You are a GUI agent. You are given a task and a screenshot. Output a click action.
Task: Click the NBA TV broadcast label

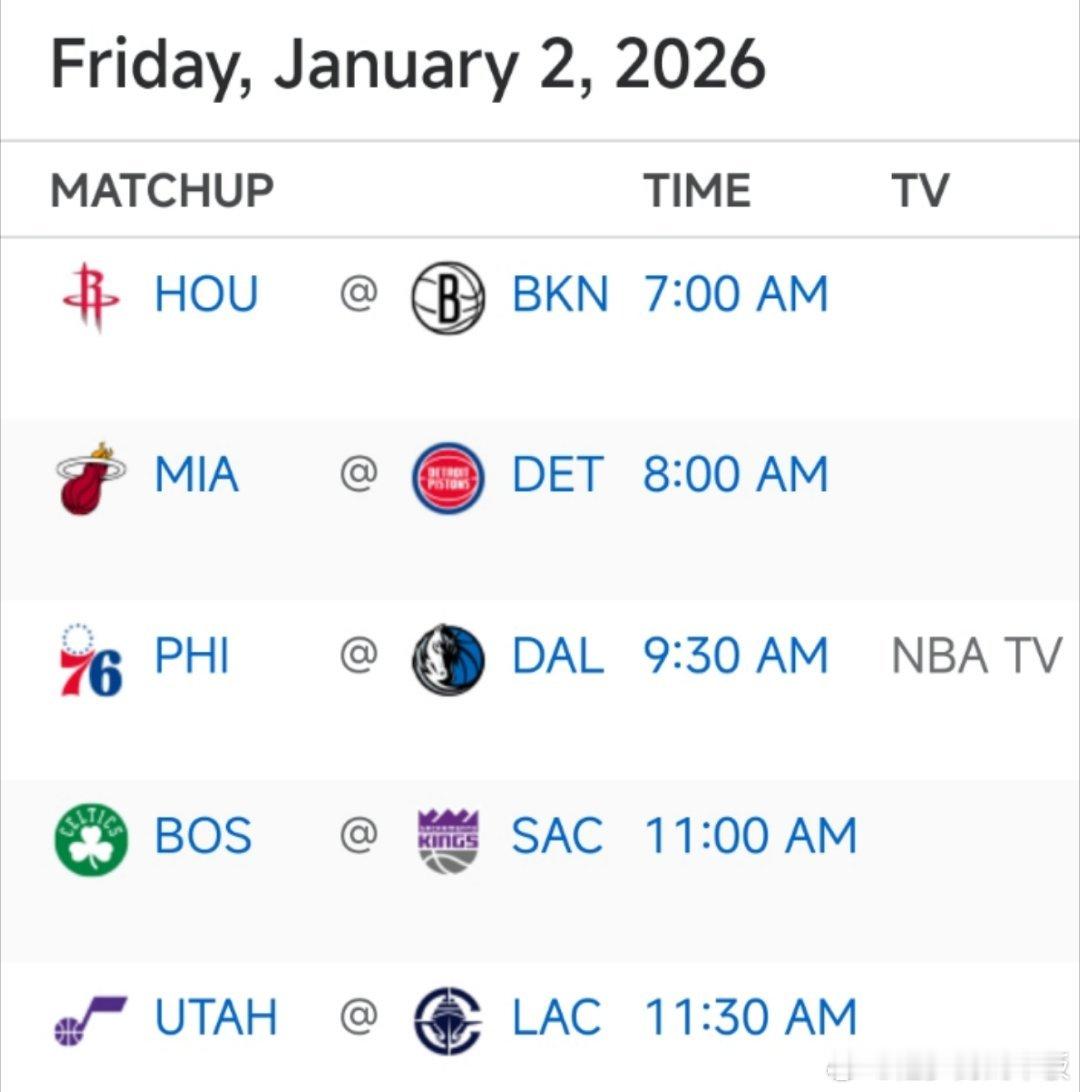976,656
